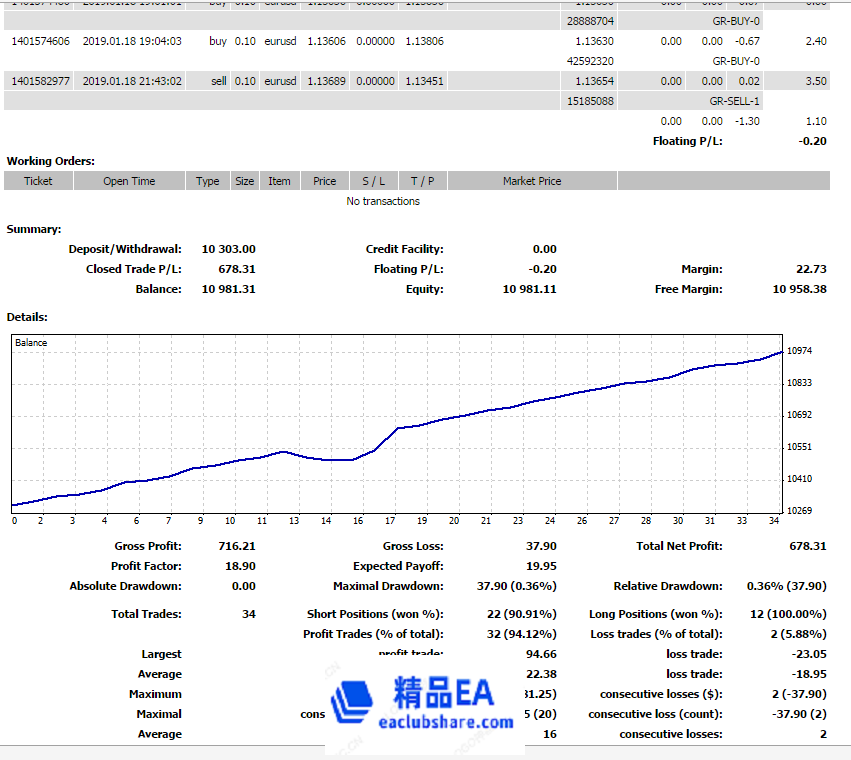Click the No transactions message

(x=383, y=201)
